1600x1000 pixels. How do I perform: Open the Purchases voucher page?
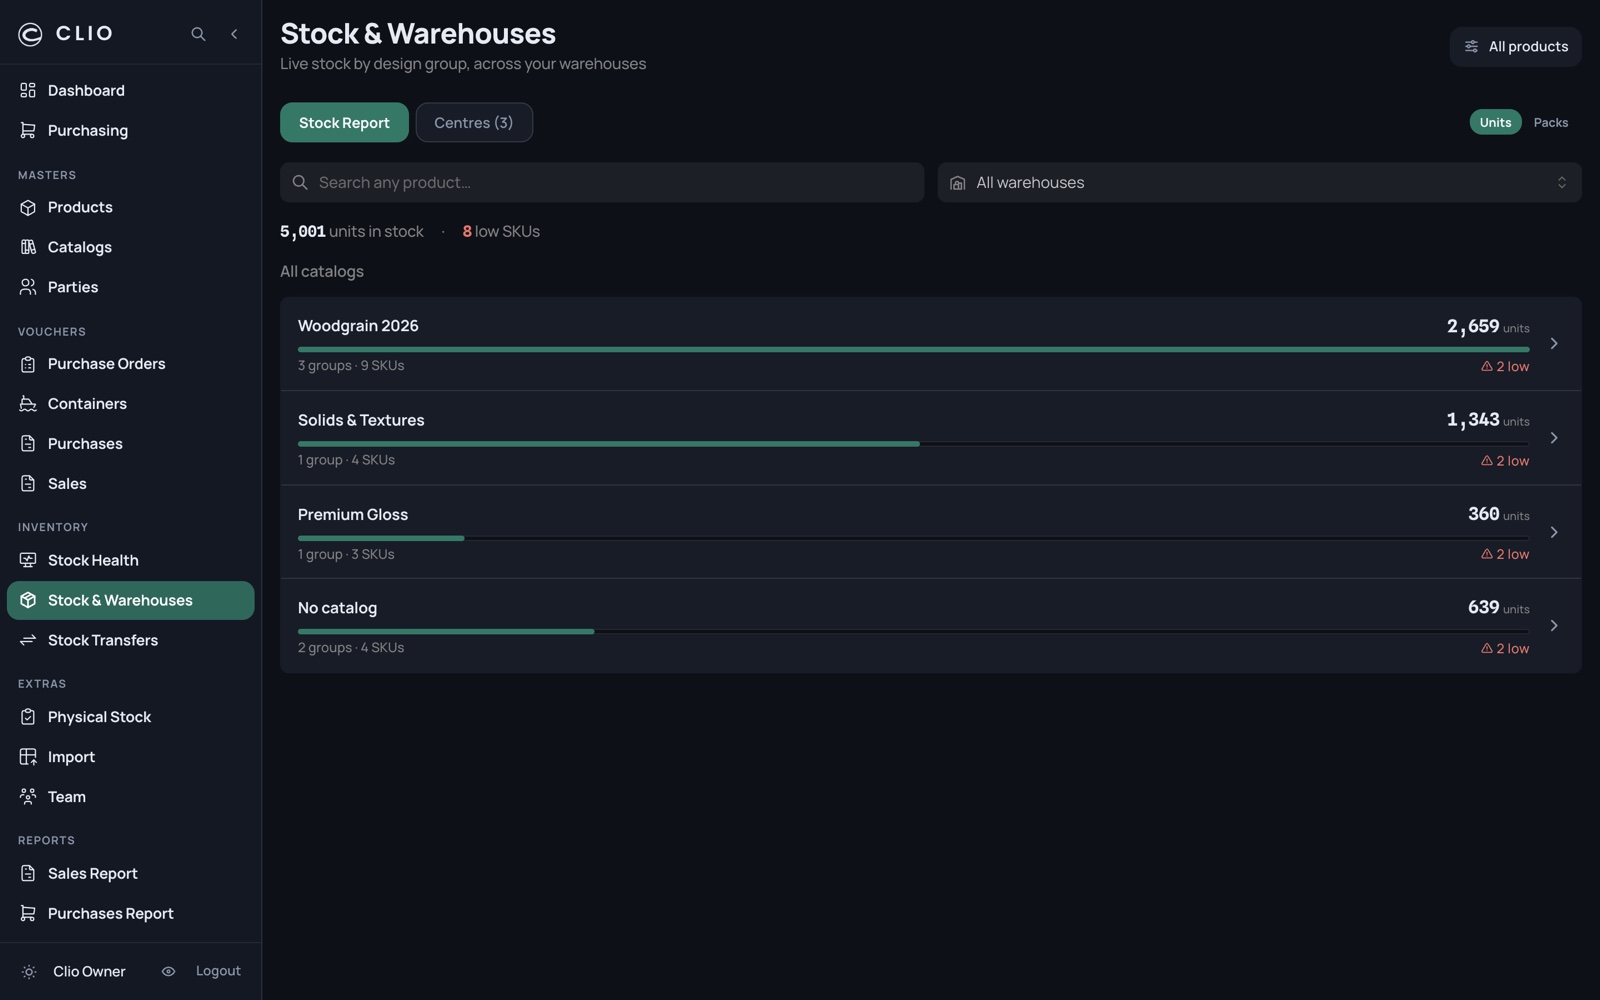(131, 444)
